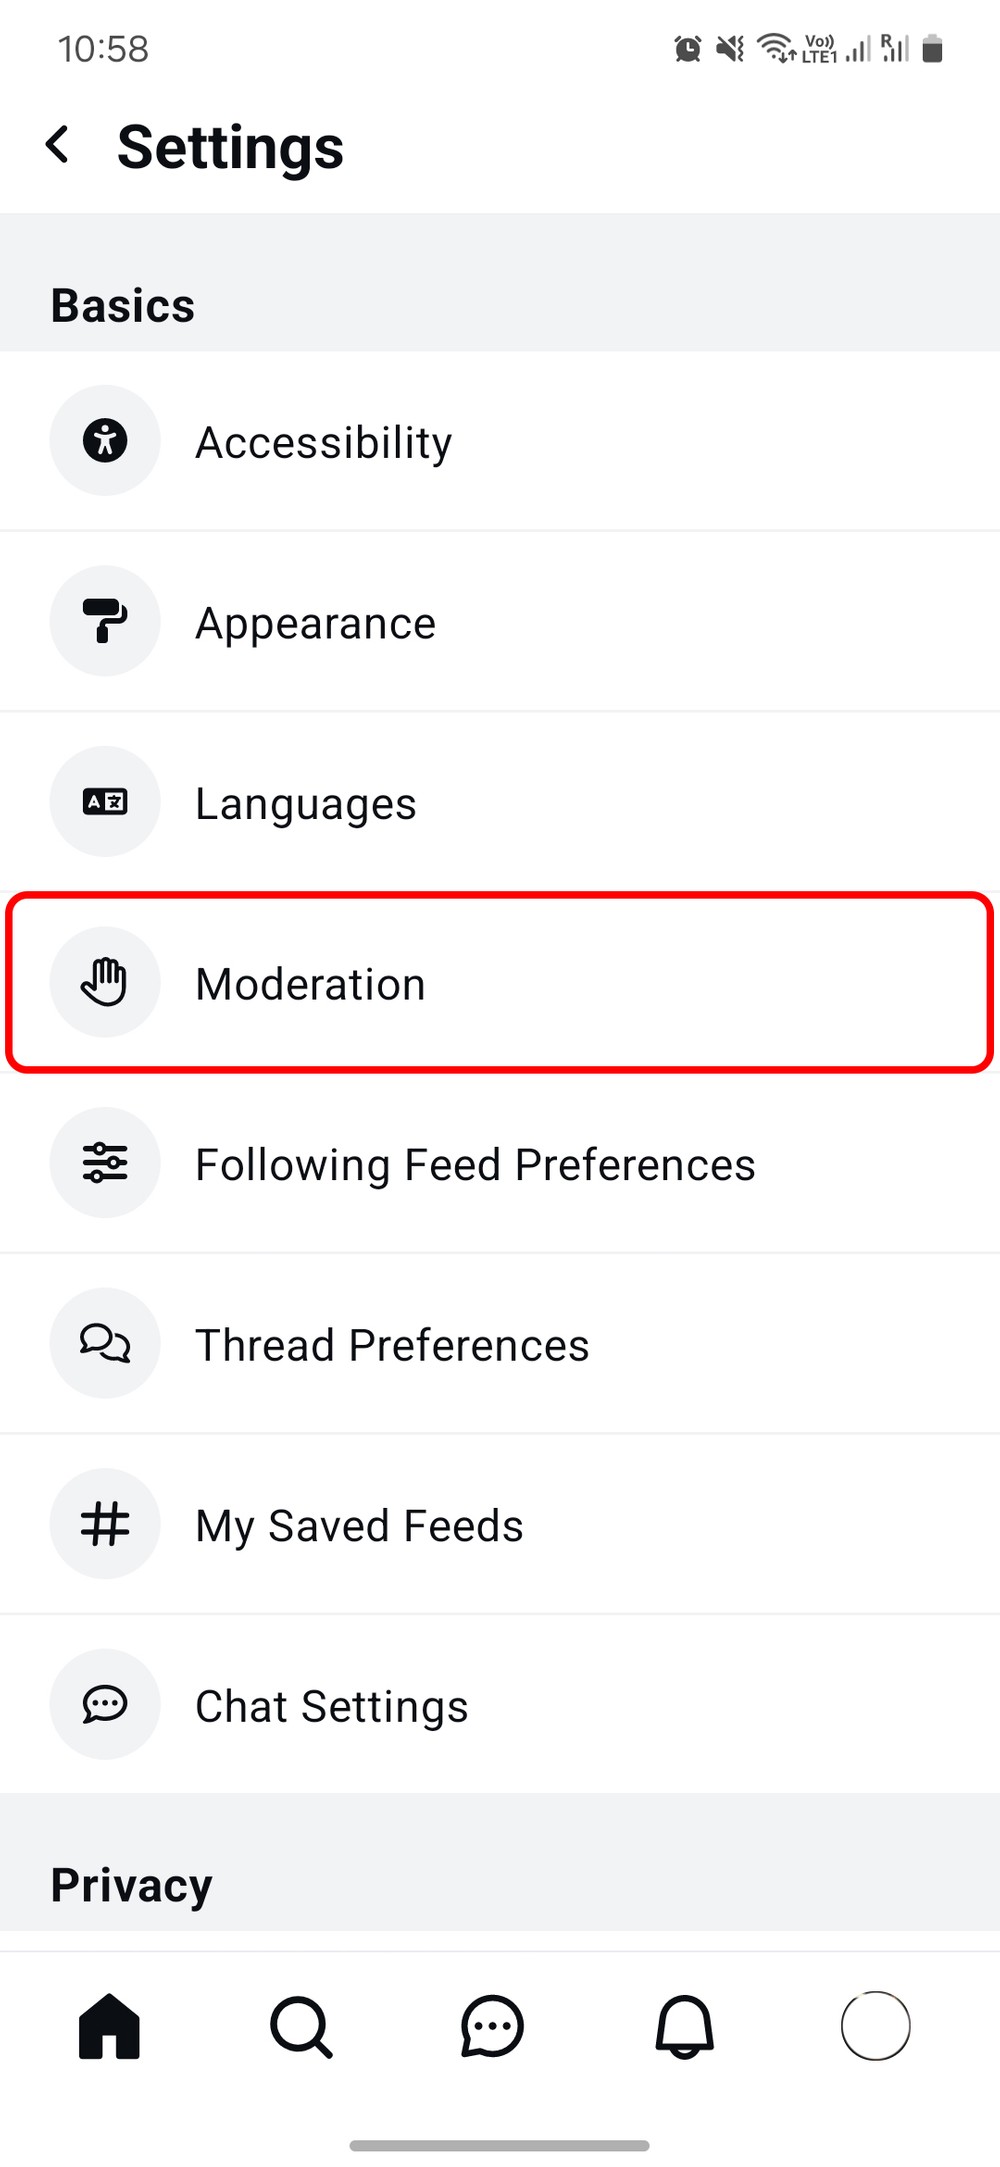Open the profile avatar tab
This screenshot has width=1000, height=2167.
875,2026
